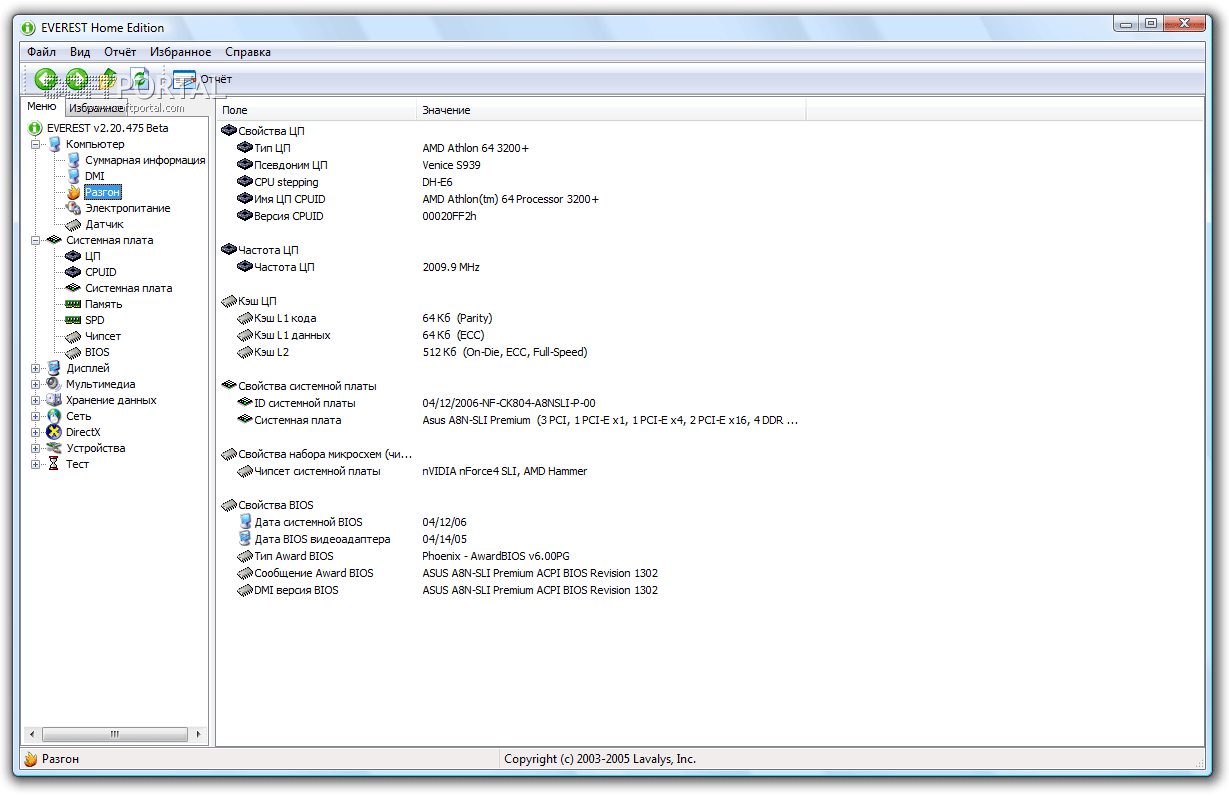Screen dimensions: 1229x796
Task: Select EVEREST v2.20.475 Beta root node
Action: pyautogui.click(x=107, y=128)
